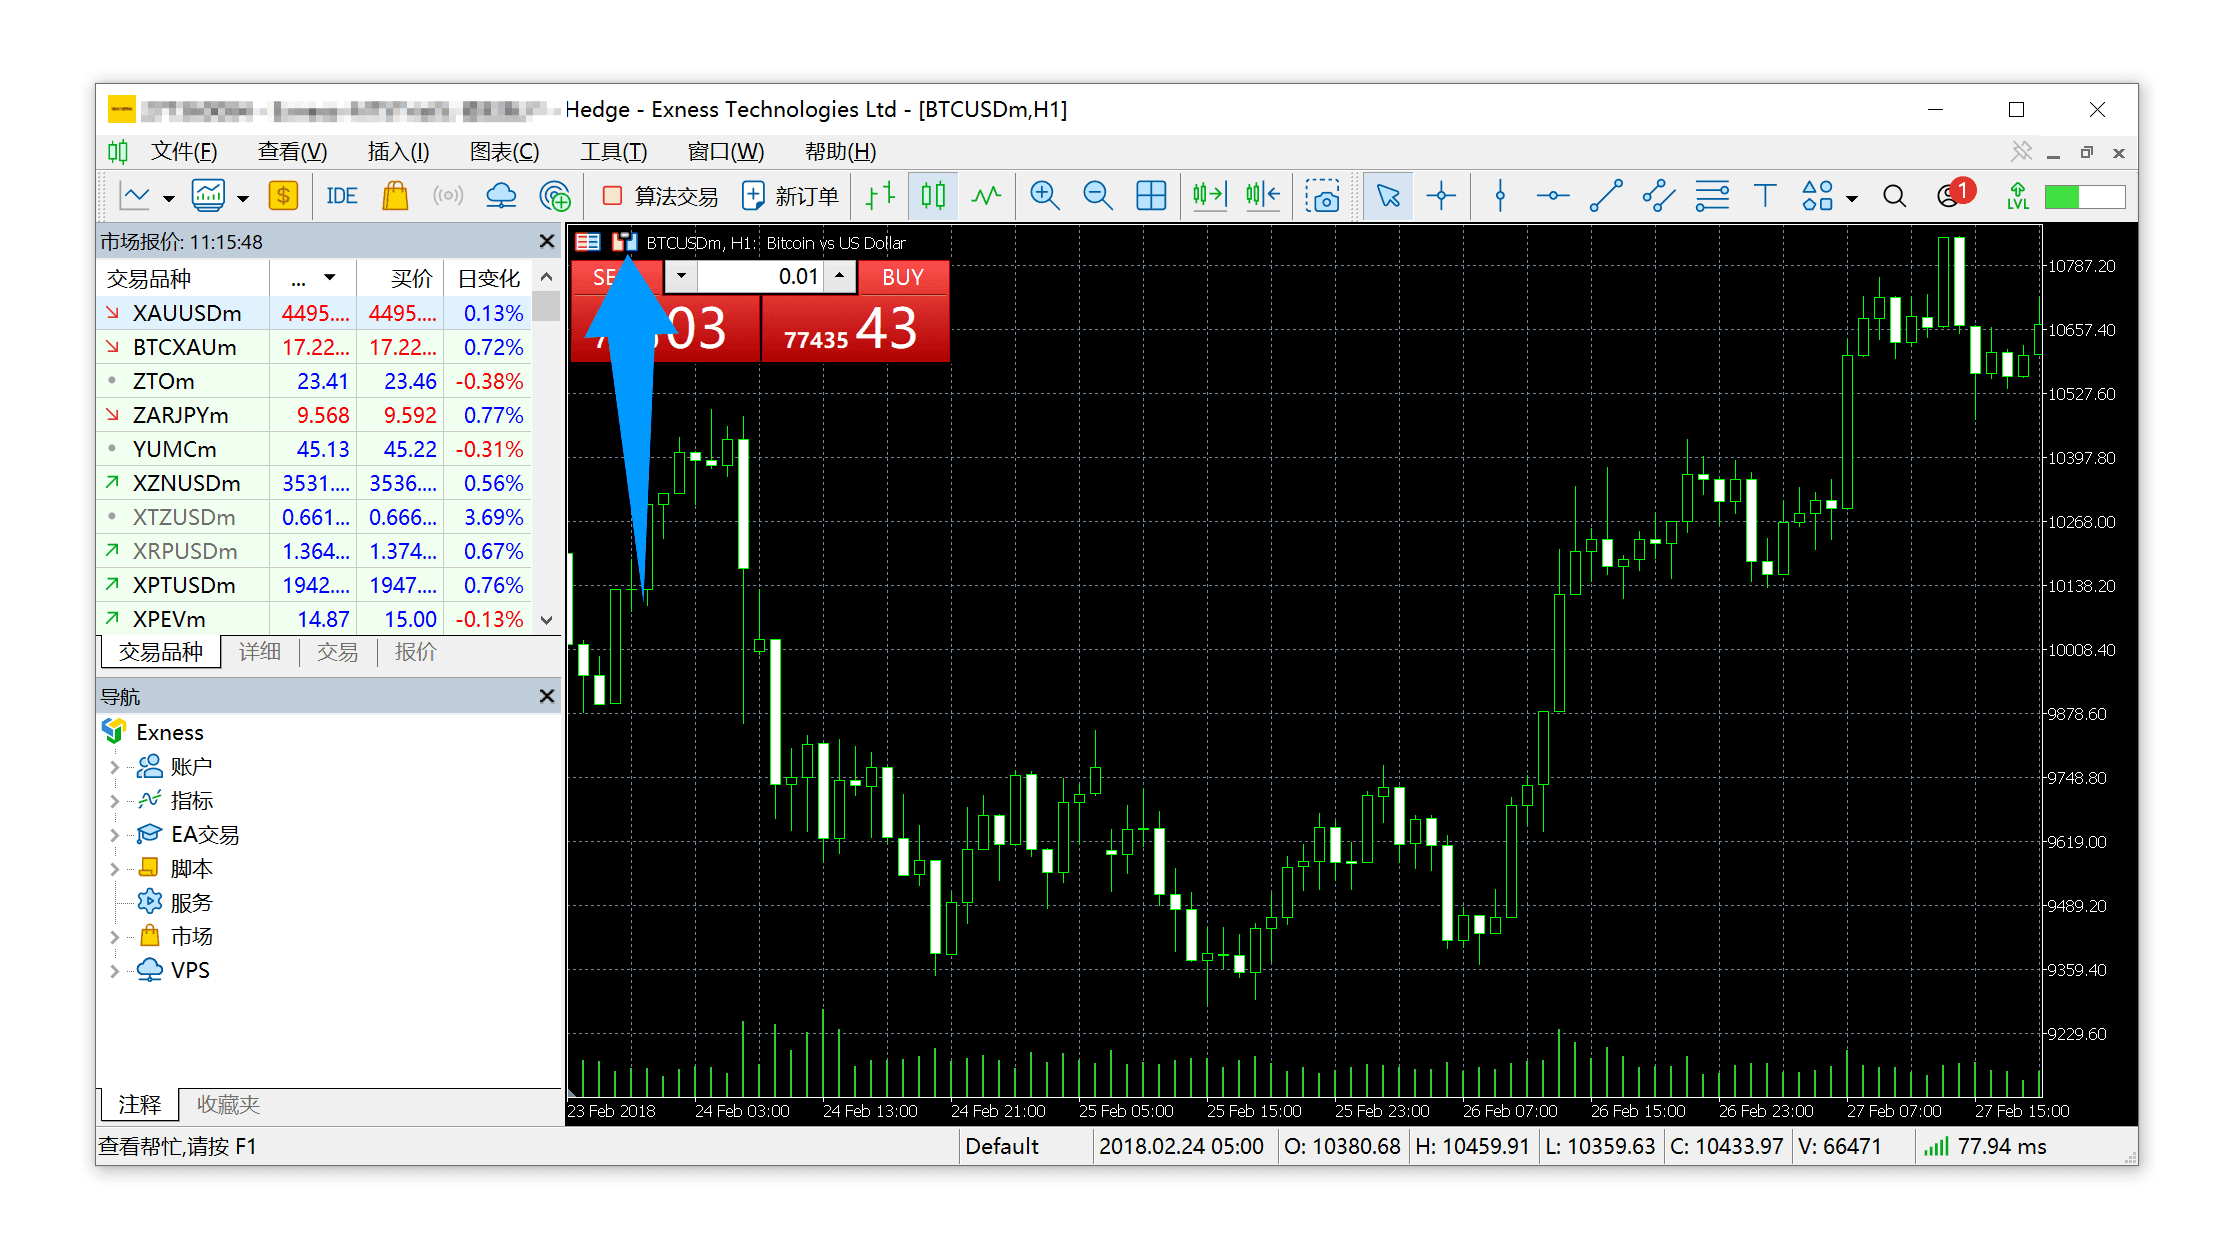Image resolution: width=2238 pixels, height=1259 pixels.
Task: Switch to the 收藏夹 tab
Action: [x=228, y=1104]
